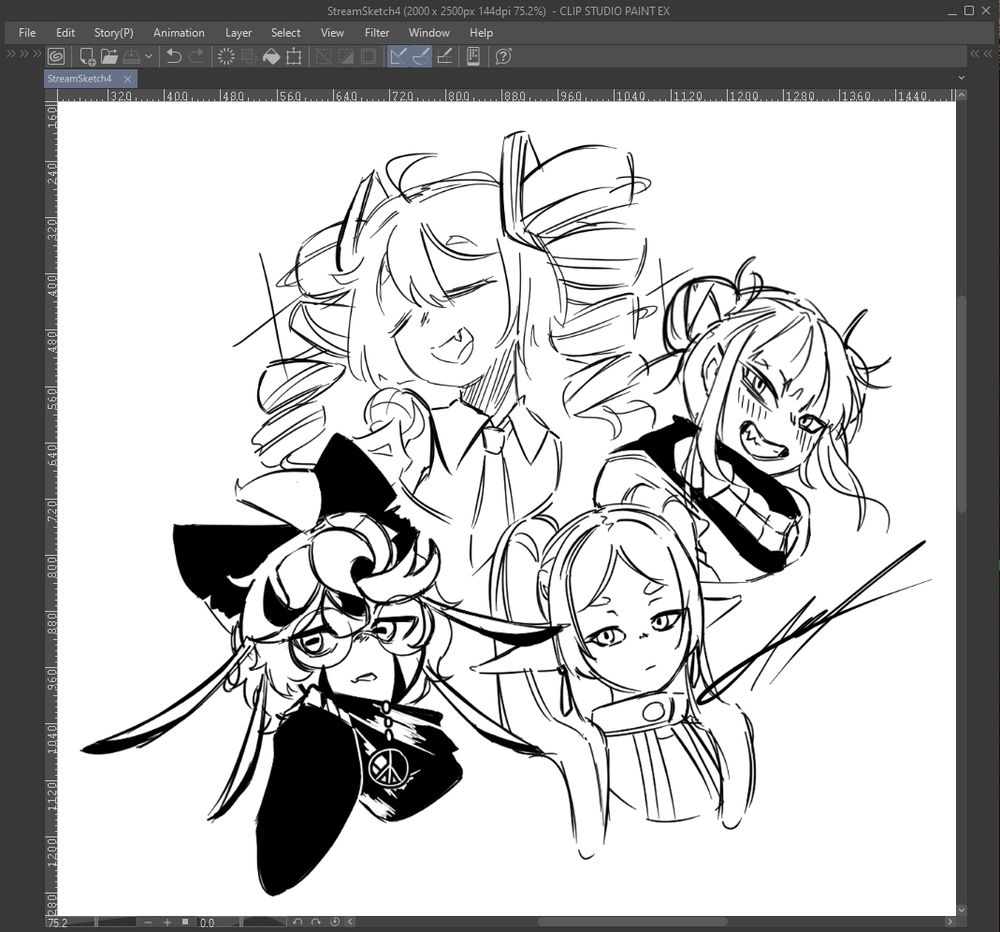
Task: Click the smartphone/tablet connect icon
Action: pyautogui.click(x=473, y=57)
